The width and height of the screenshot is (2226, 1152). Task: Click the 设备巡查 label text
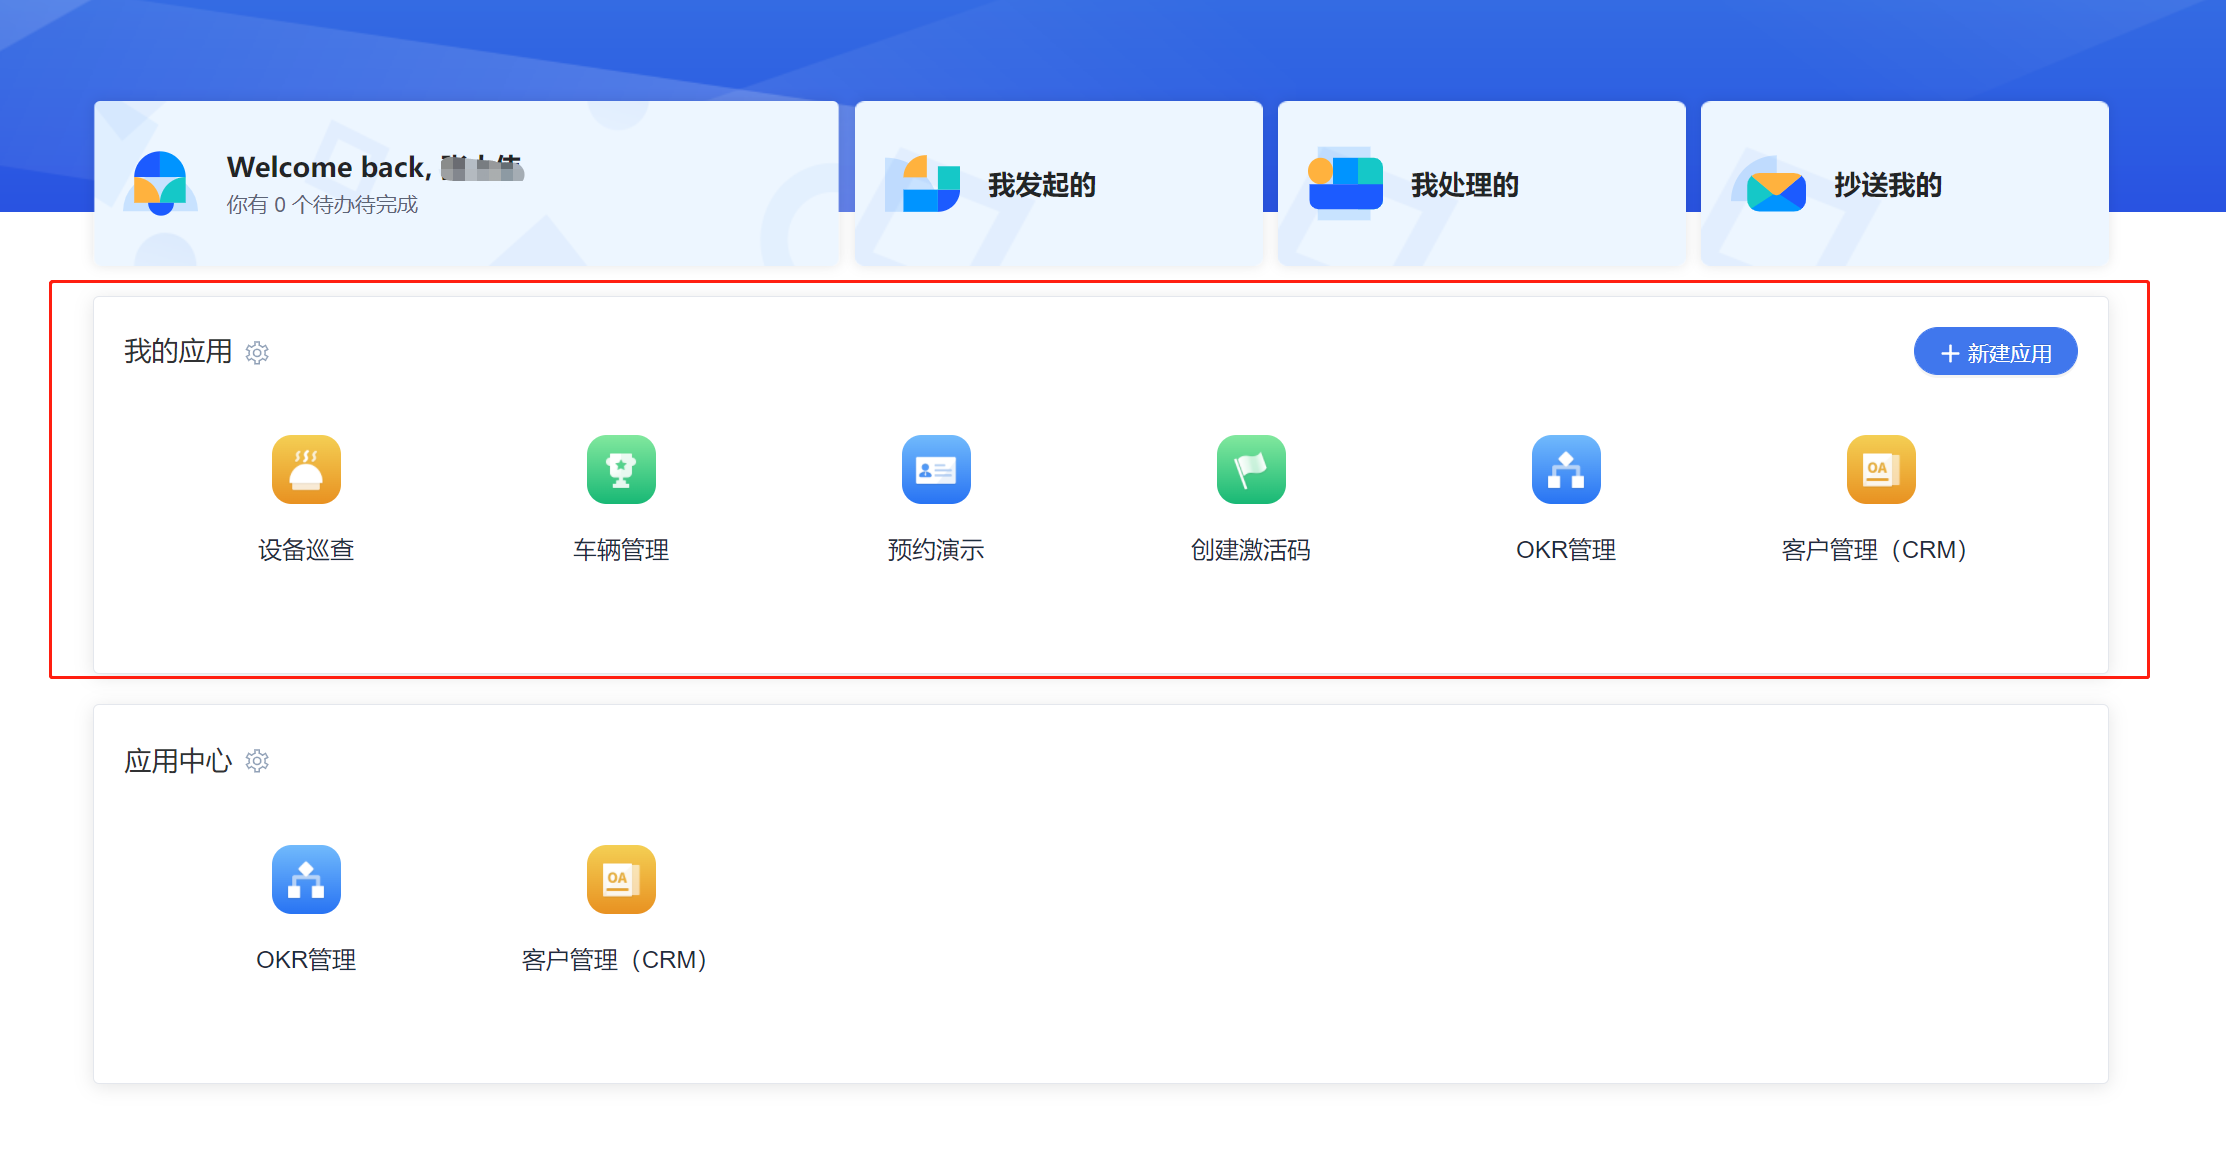pyautogui.click(x=306, y=550)
